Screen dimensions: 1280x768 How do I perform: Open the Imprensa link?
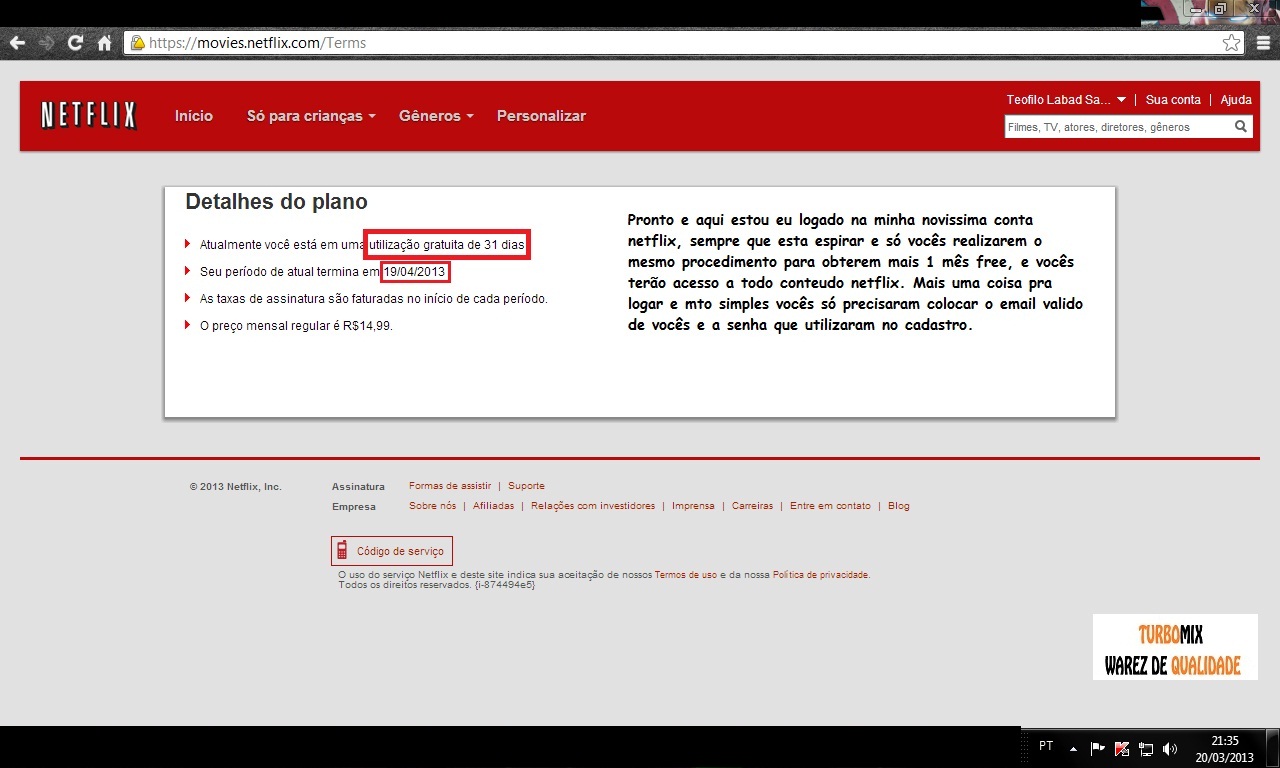click(x=693, y=506)
